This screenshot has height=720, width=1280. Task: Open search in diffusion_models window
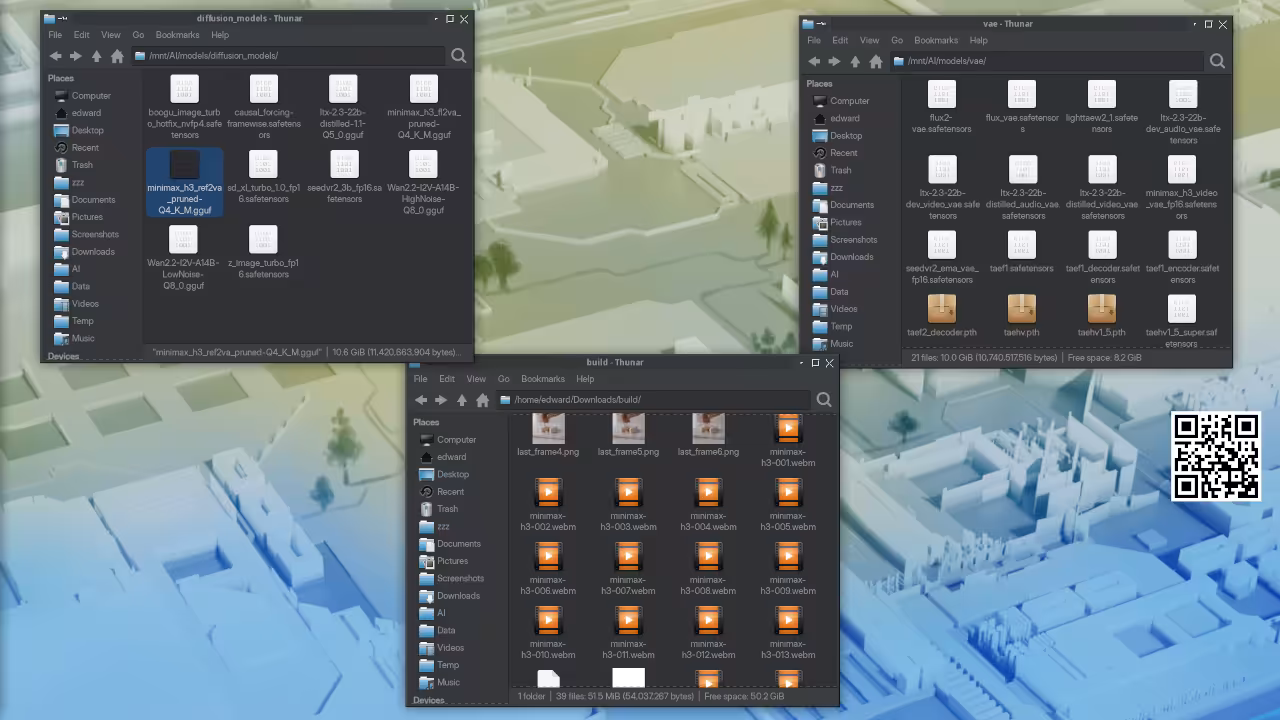[458, 56]
